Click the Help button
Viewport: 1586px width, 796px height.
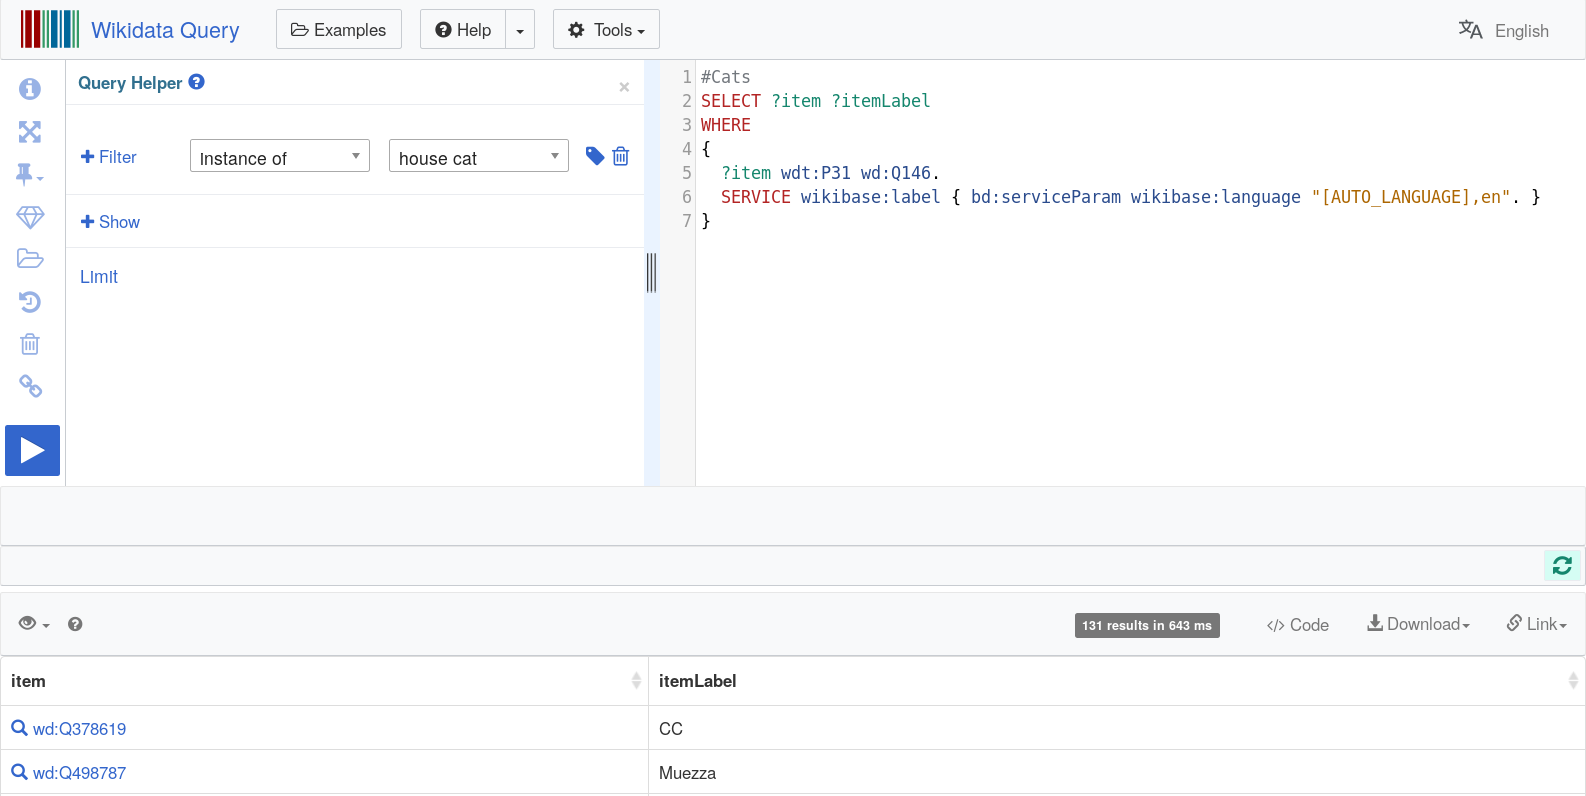tap(463, 30)
